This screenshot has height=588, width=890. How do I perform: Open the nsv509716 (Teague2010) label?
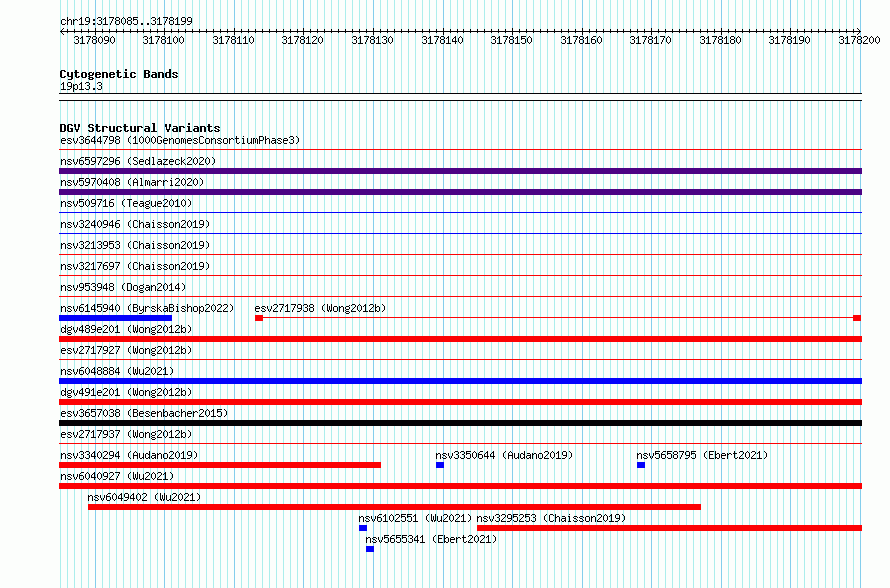coord(126,203)
